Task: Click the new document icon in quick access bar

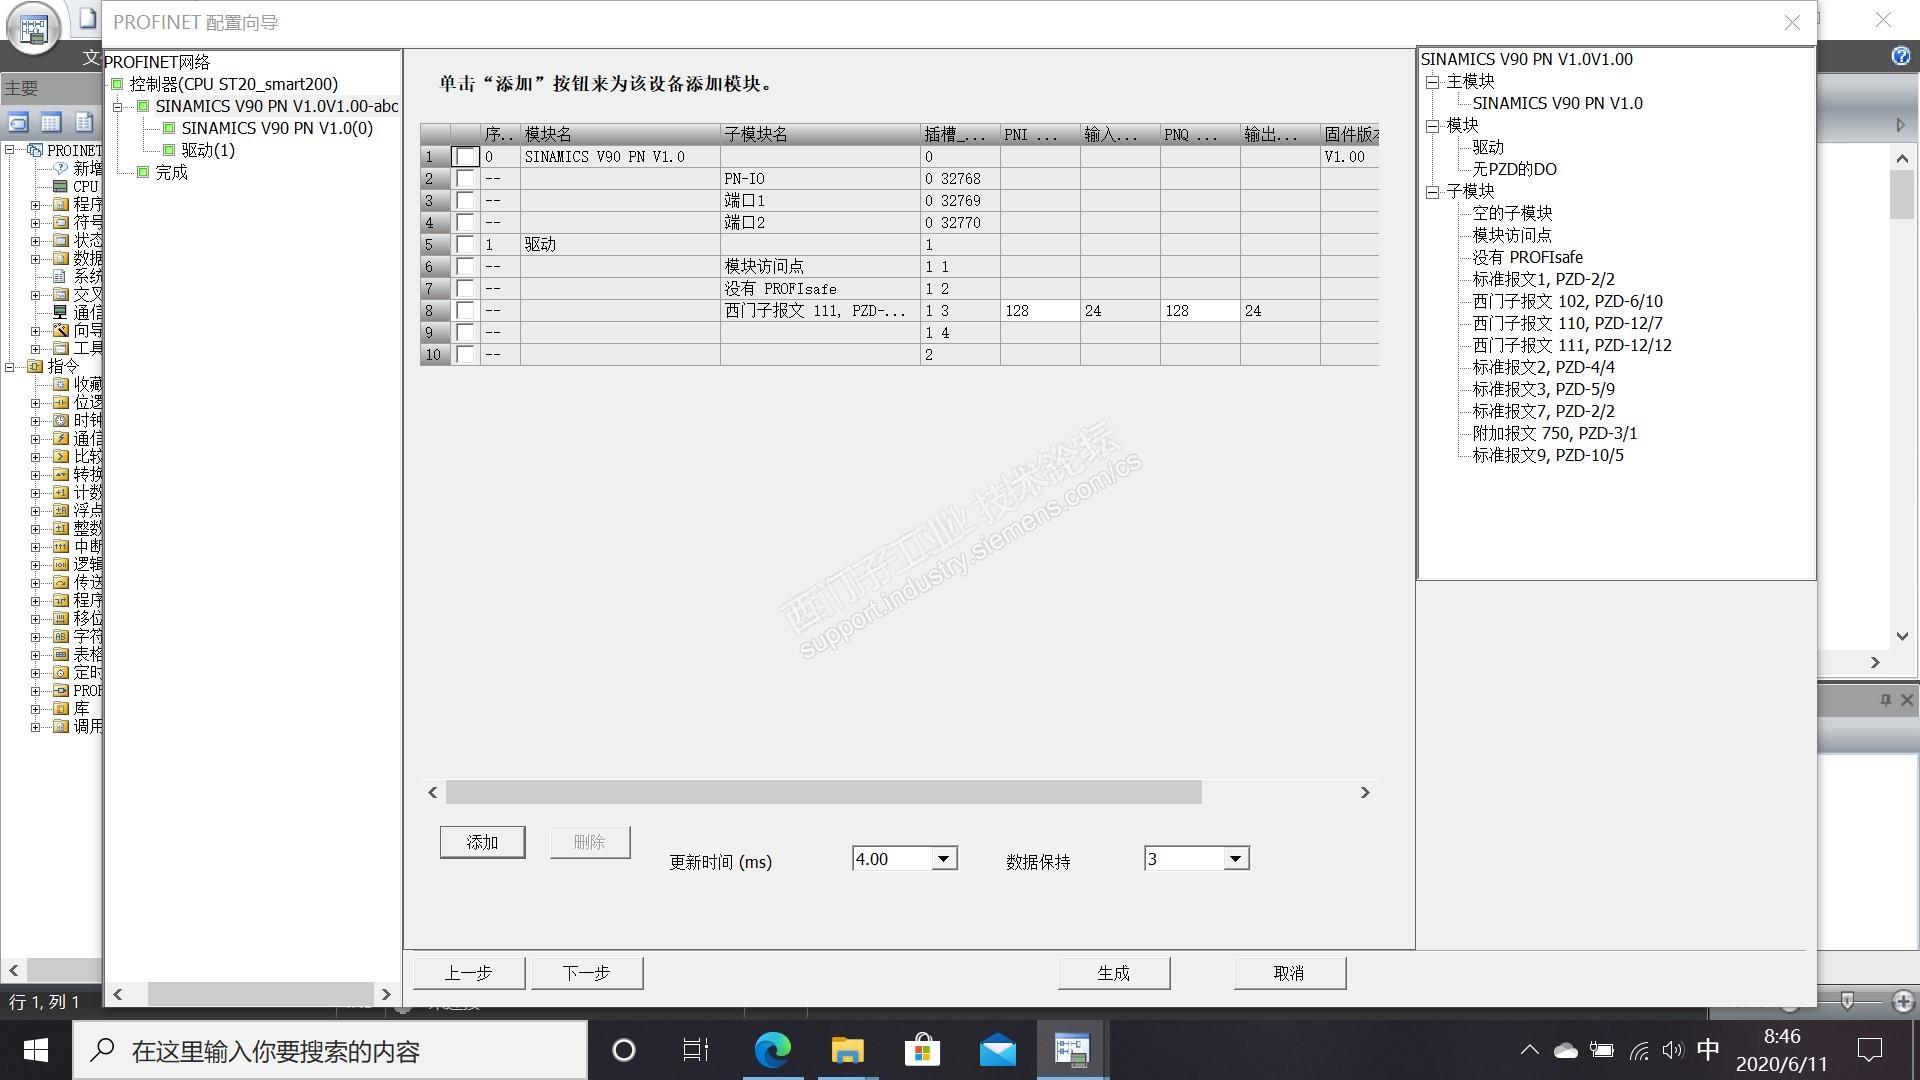Action: click(88, 18)
